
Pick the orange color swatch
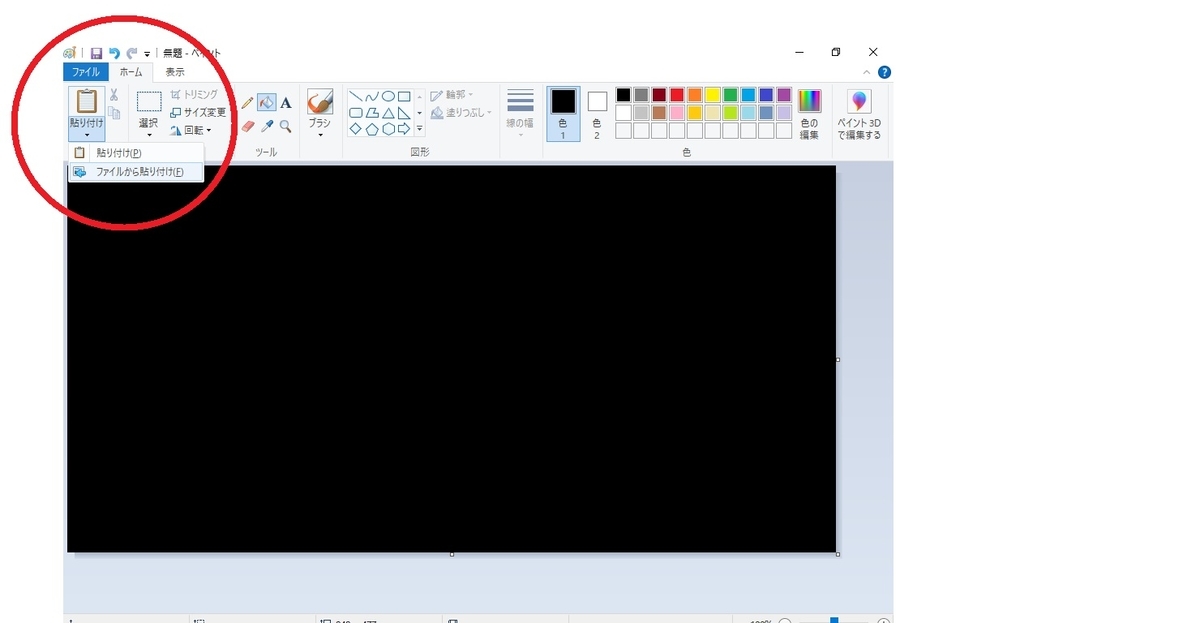point(695,95)
